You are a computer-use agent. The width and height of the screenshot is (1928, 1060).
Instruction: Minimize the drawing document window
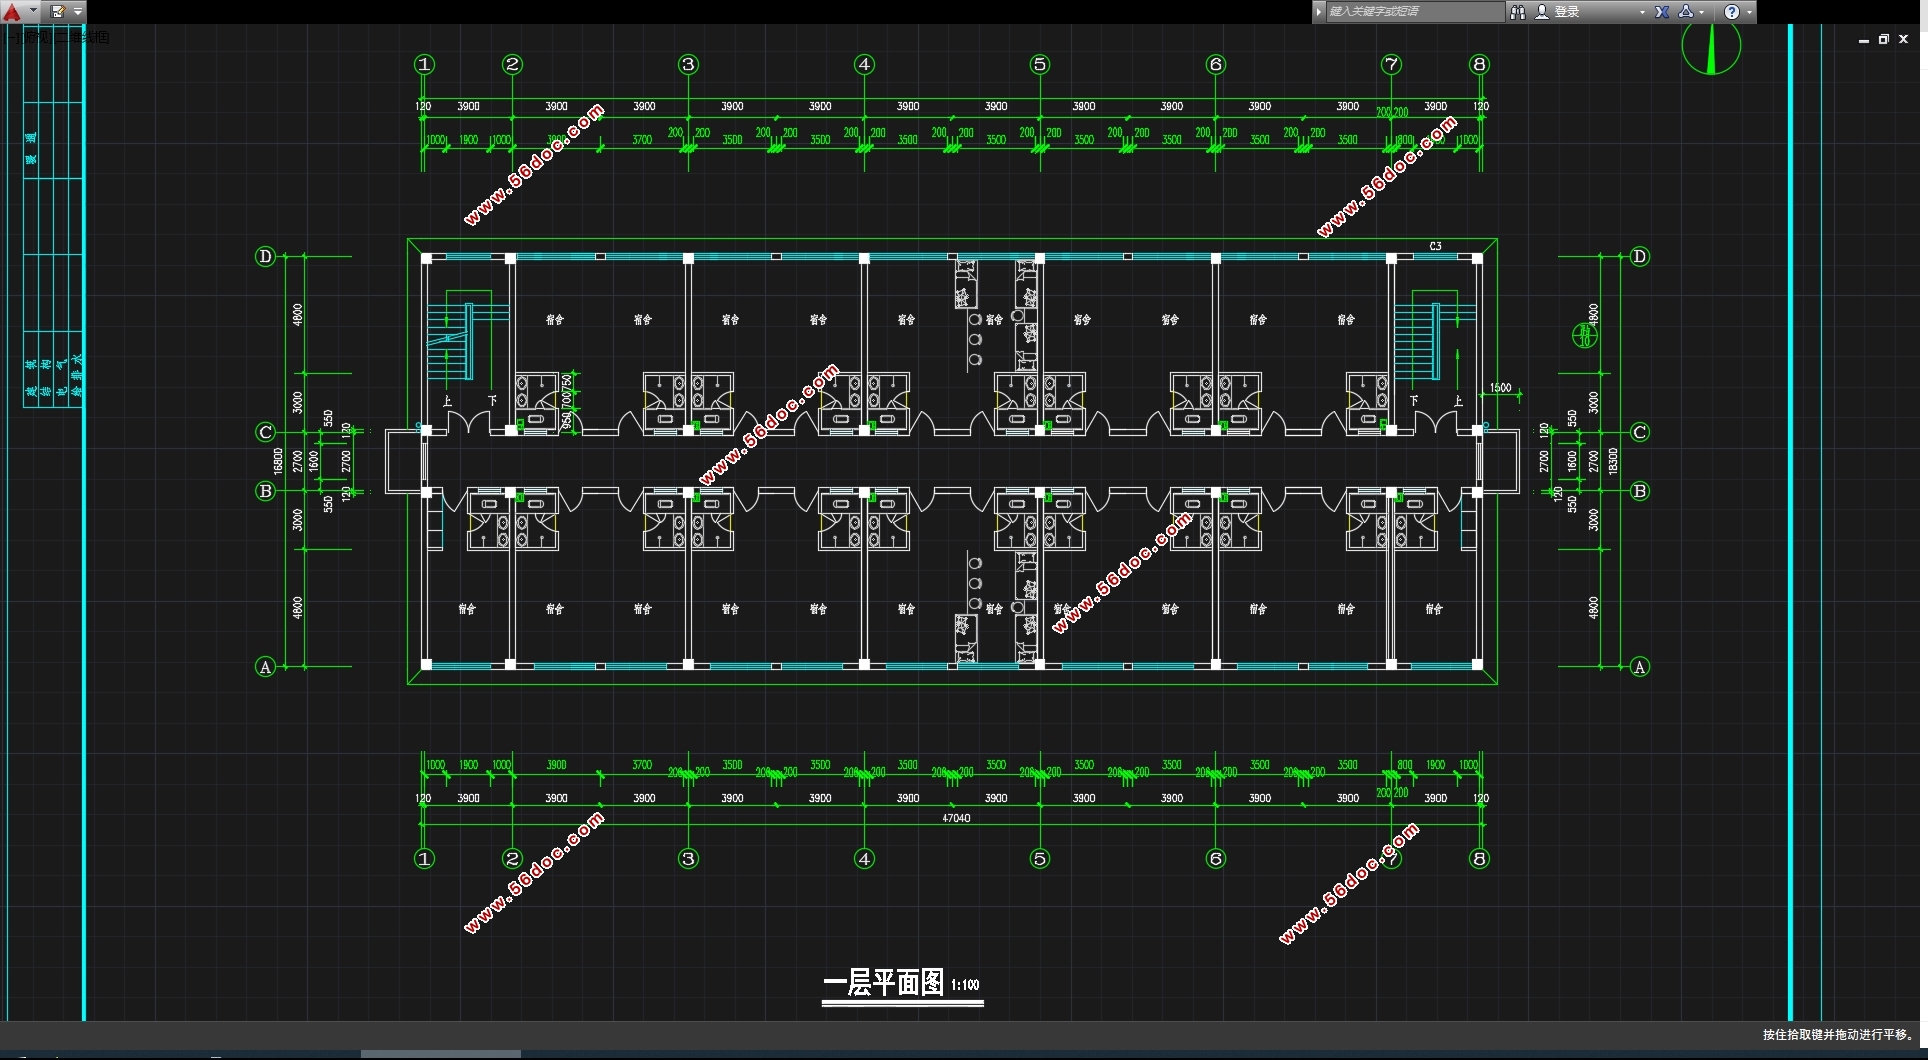click(1864, 40)
